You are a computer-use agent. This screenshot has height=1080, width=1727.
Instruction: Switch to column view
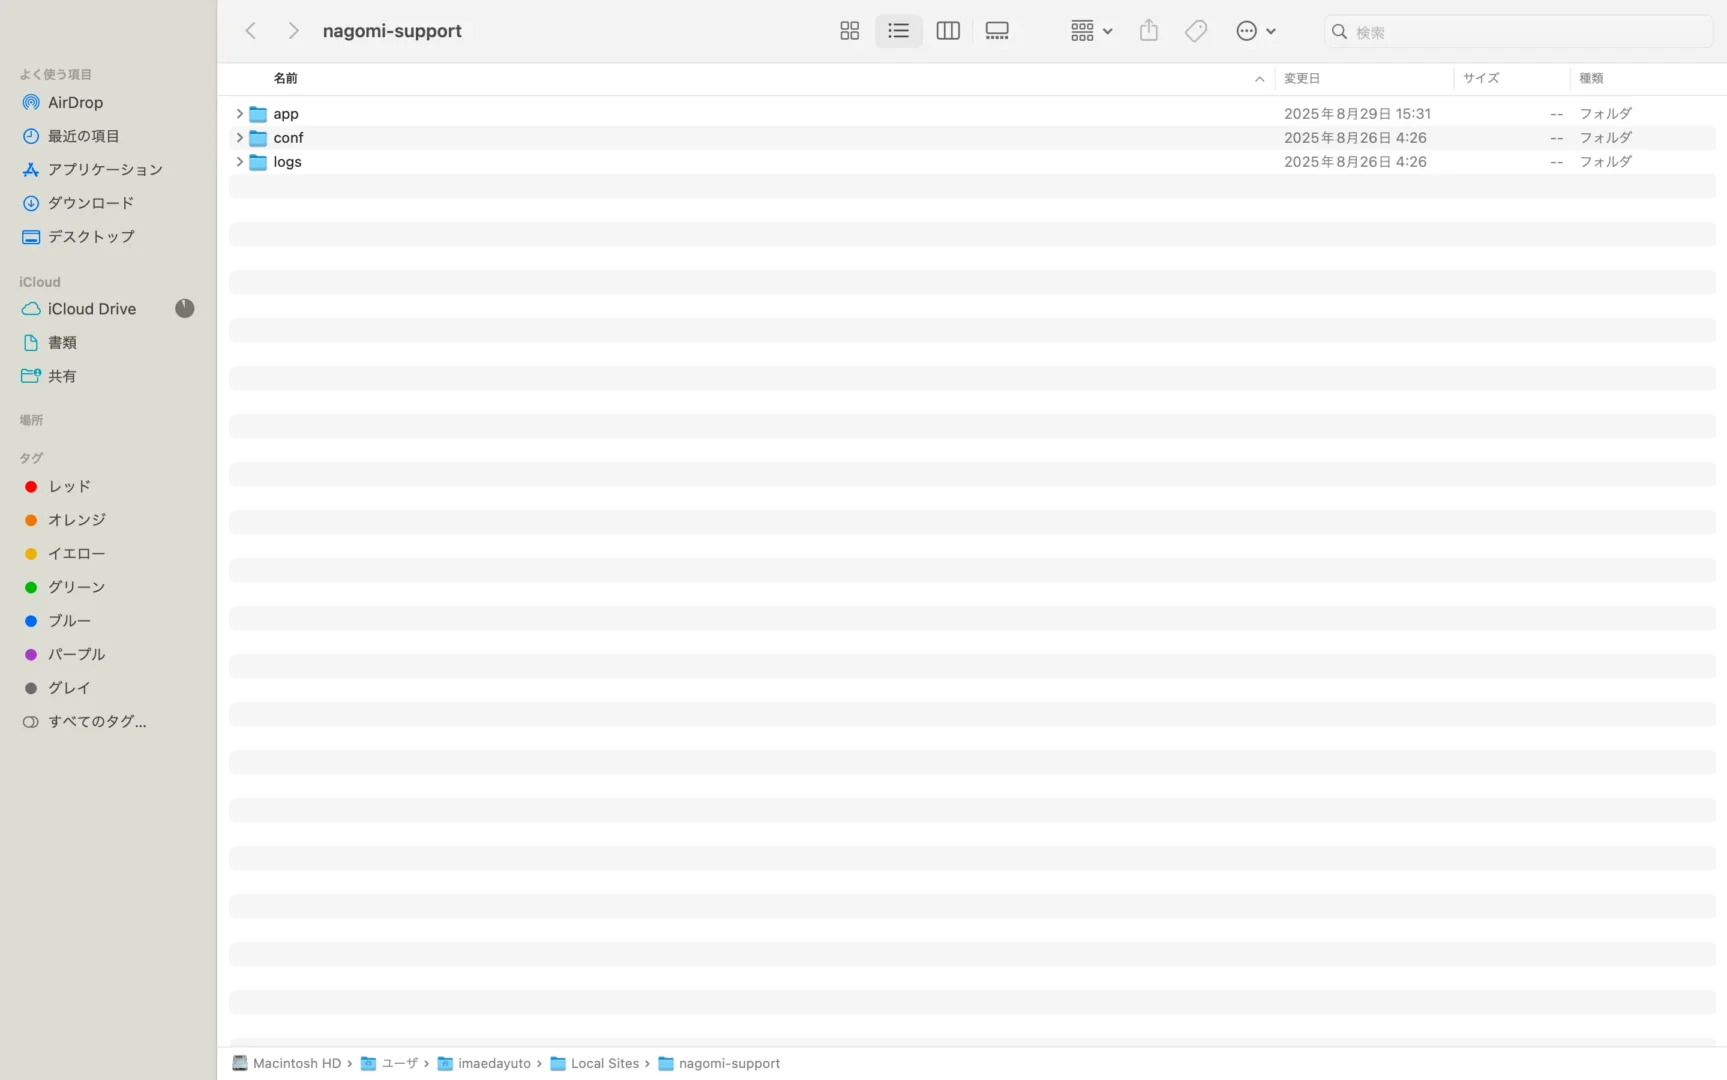pos(947,31)
